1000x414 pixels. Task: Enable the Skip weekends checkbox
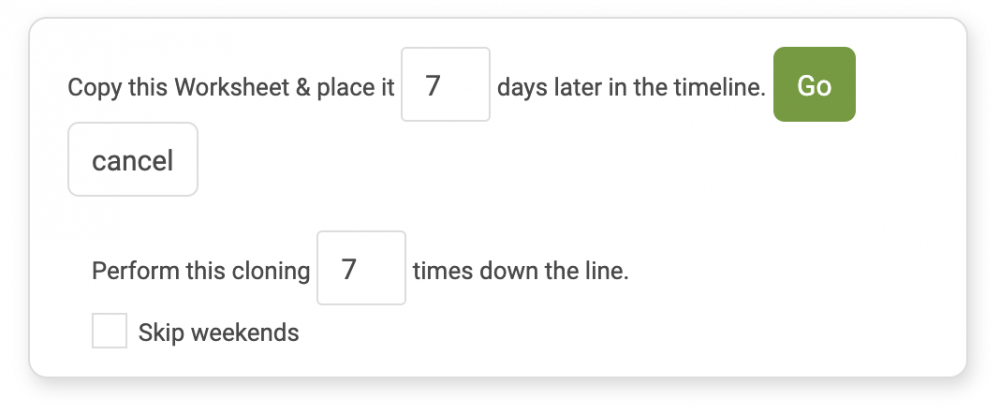point(109,330)
